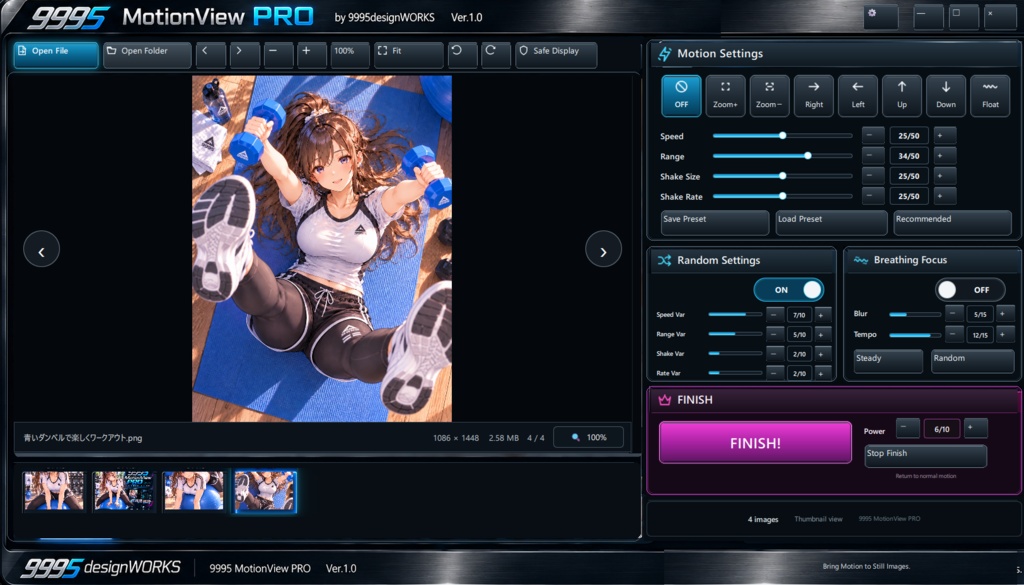Zoom in with the toolbar plus button

312,55
